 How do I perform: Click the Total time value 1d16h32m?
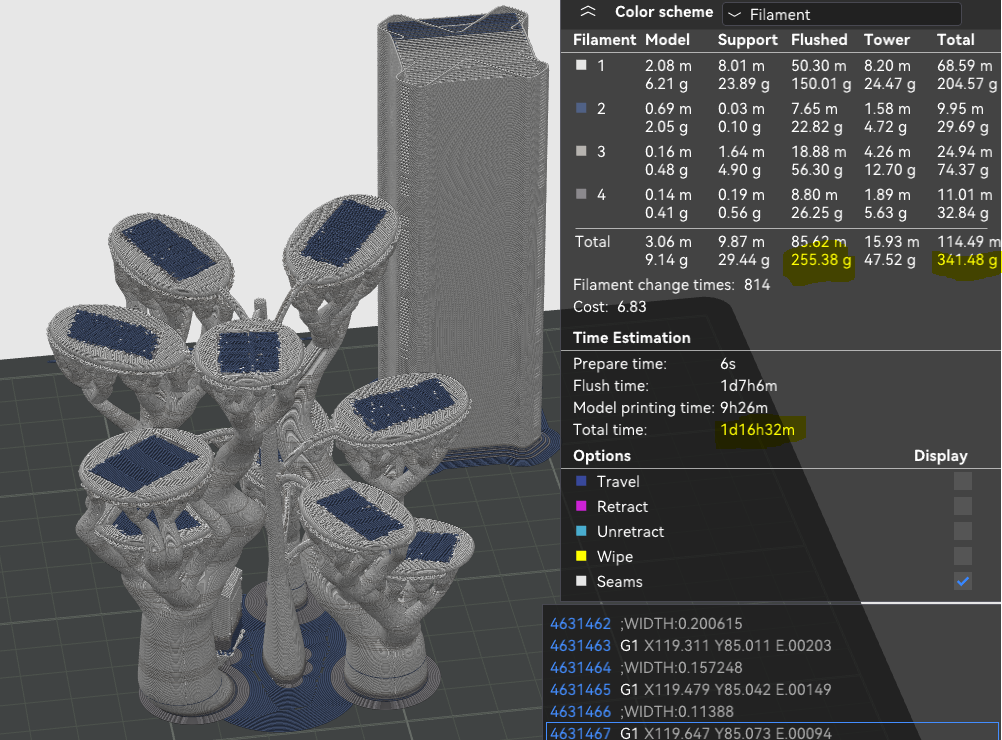pos(757,430)
